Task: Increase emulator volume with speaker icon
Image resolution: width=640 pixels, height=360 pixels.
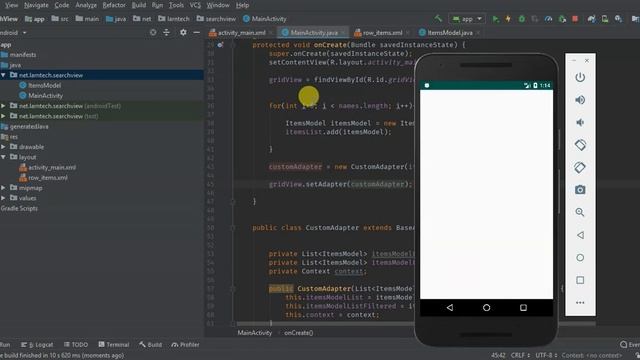Action: [x=580, y=100]
